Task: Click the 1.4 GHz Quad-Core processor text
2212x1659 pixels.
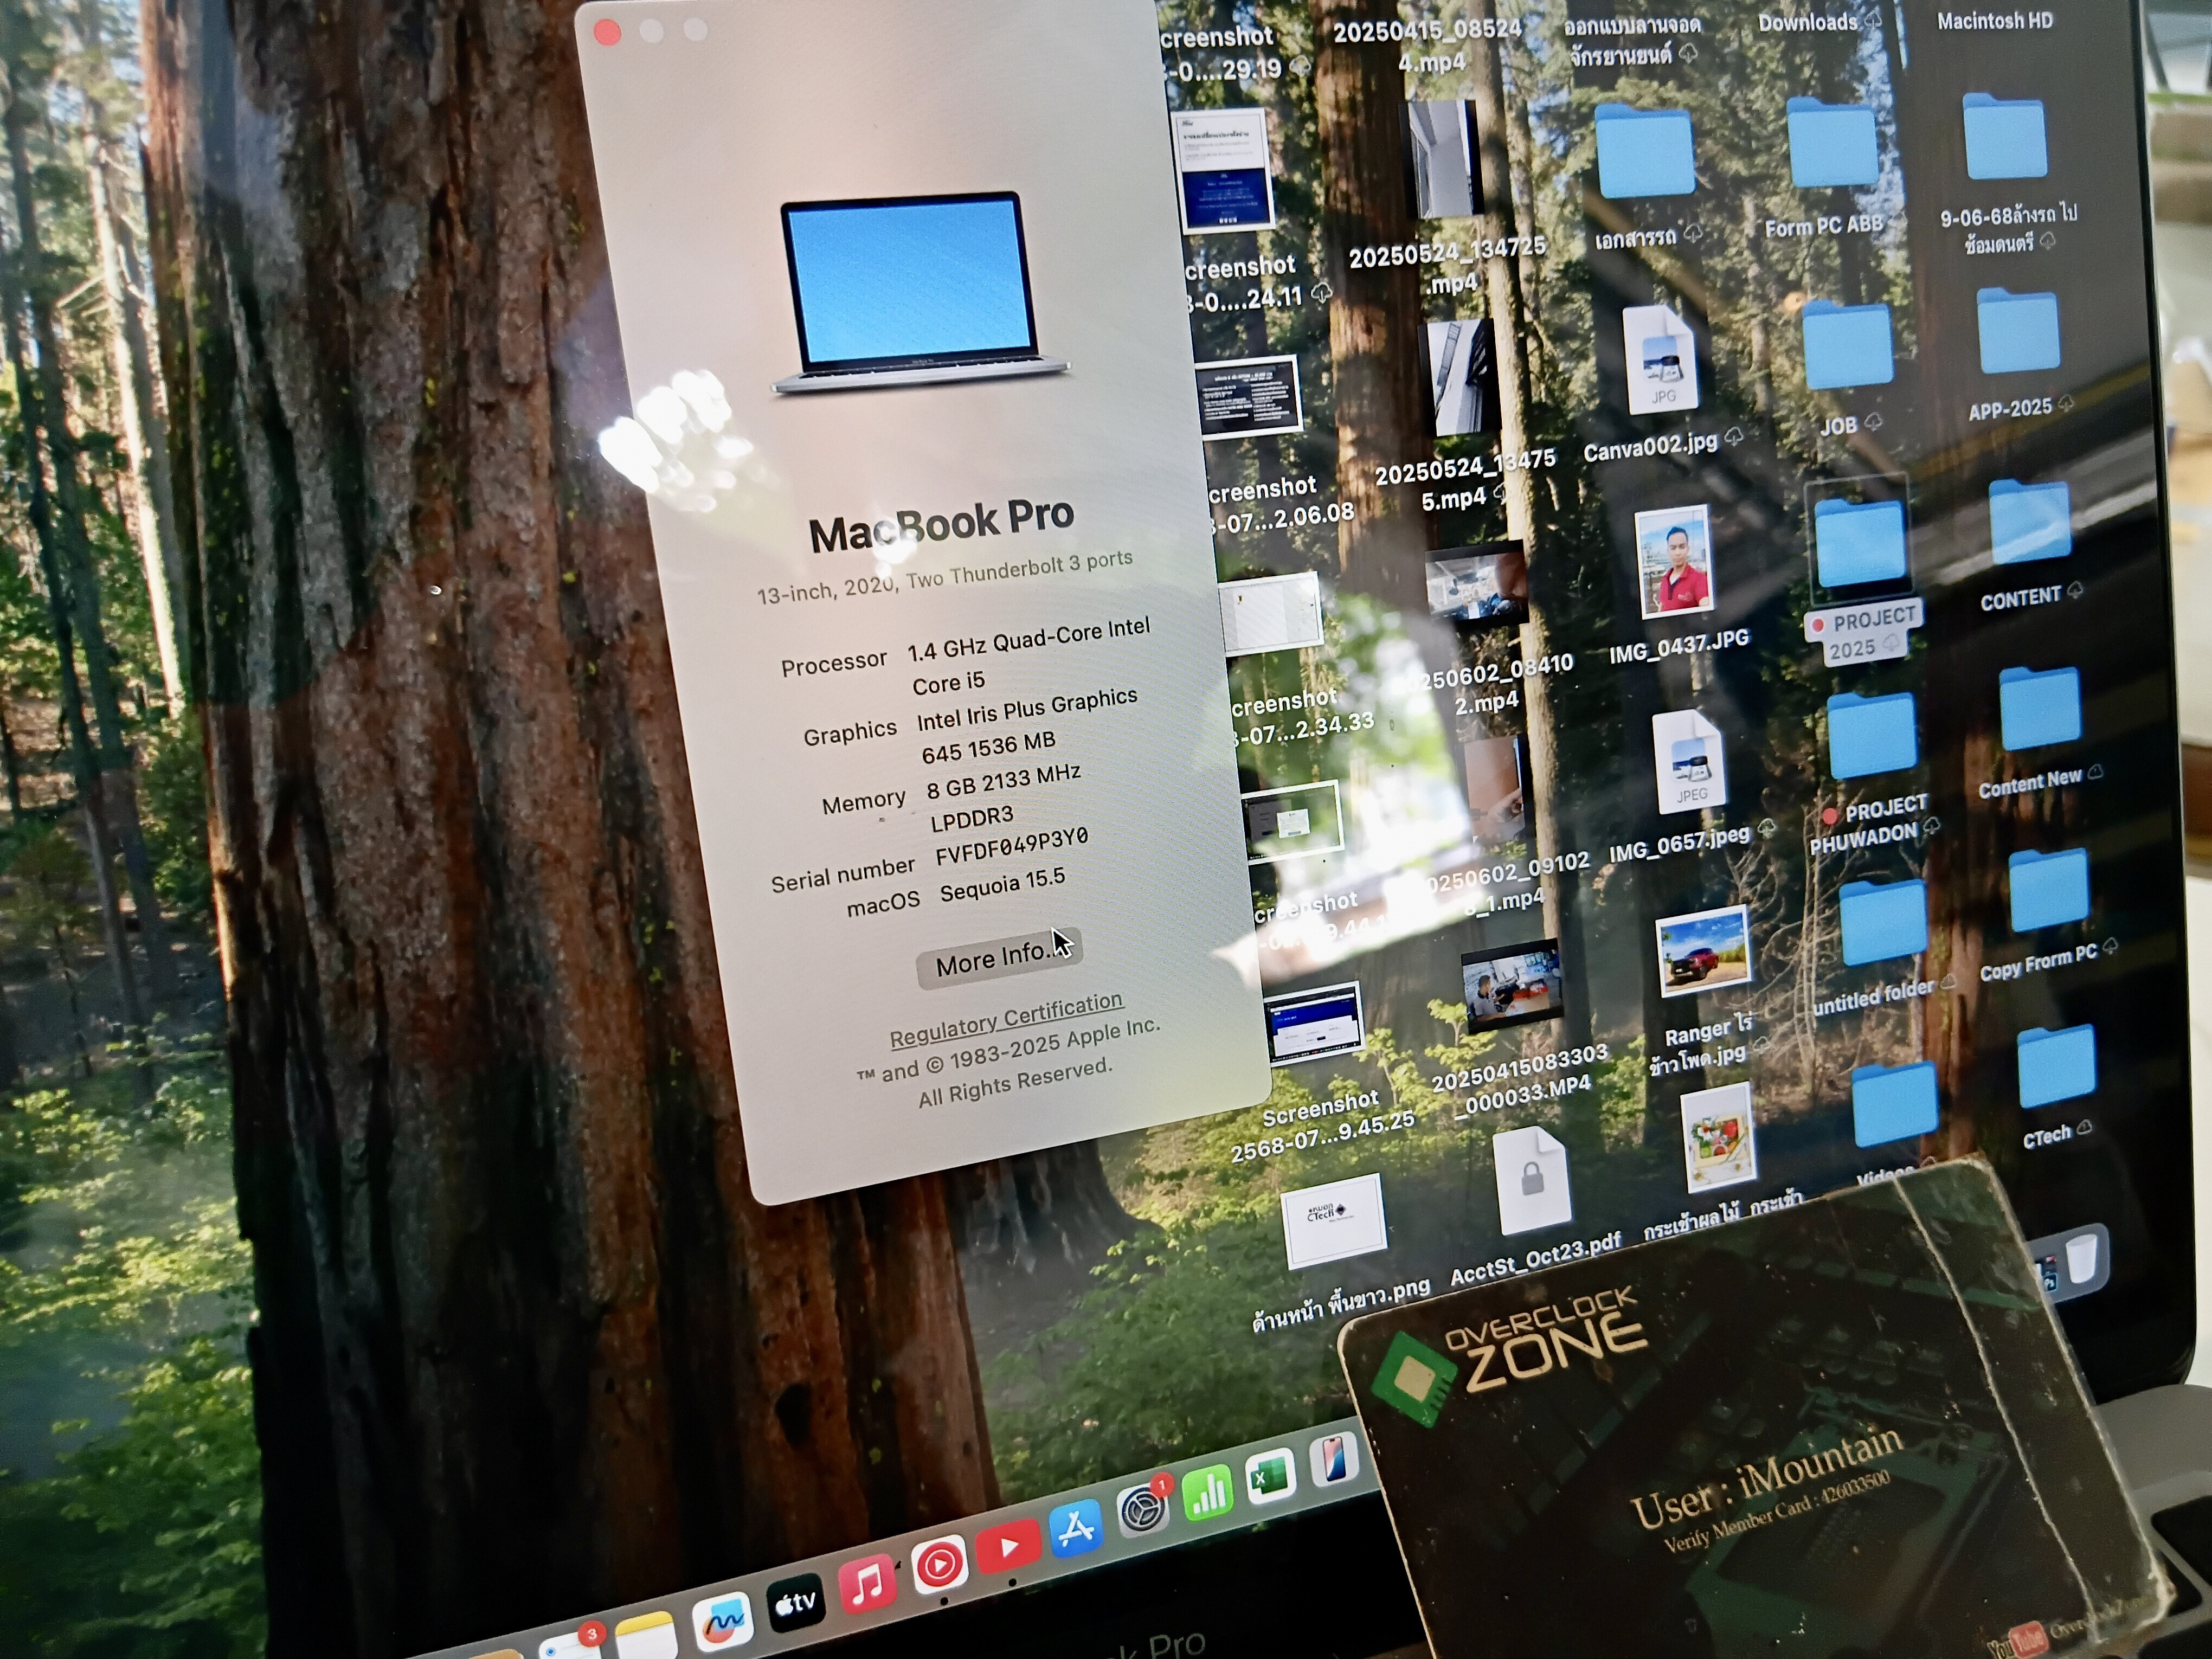Action: point(1029,655)
